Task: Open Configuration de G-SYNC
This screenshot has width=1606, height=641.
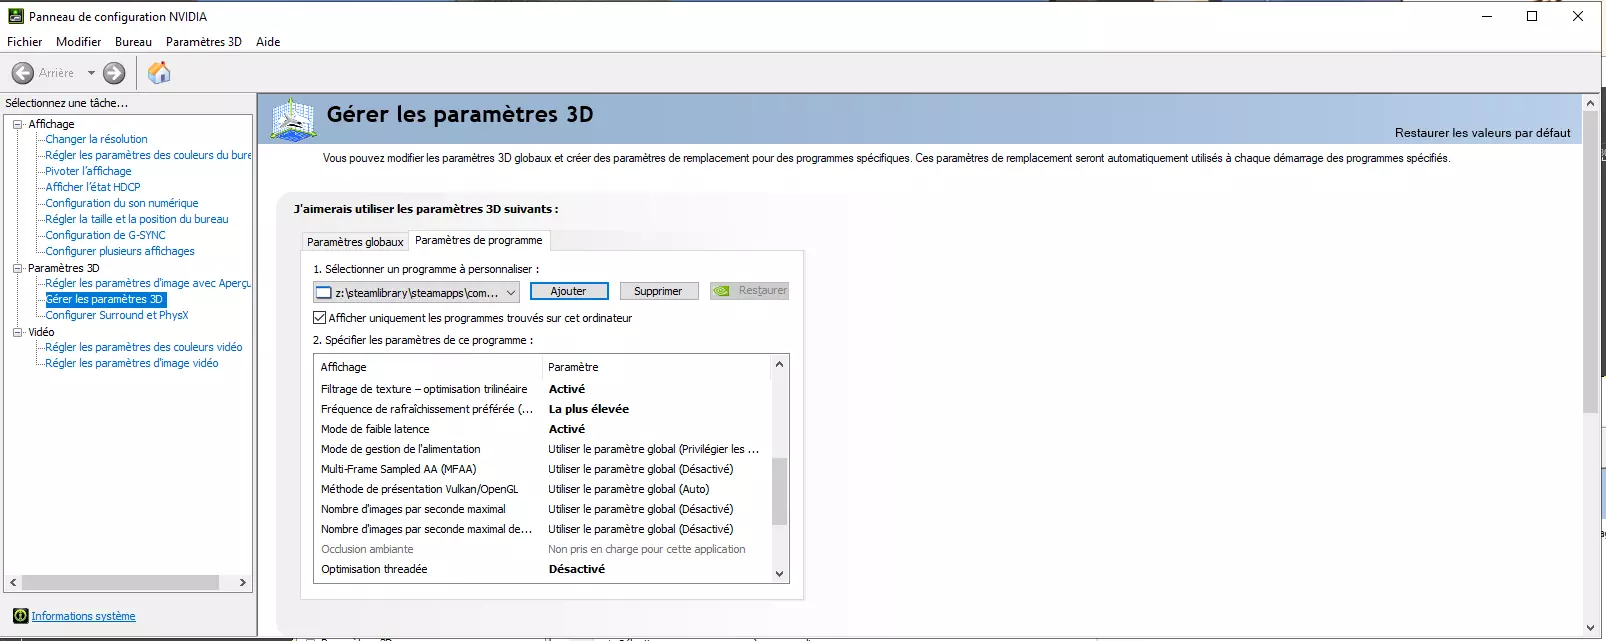Action: coord(105,235)
